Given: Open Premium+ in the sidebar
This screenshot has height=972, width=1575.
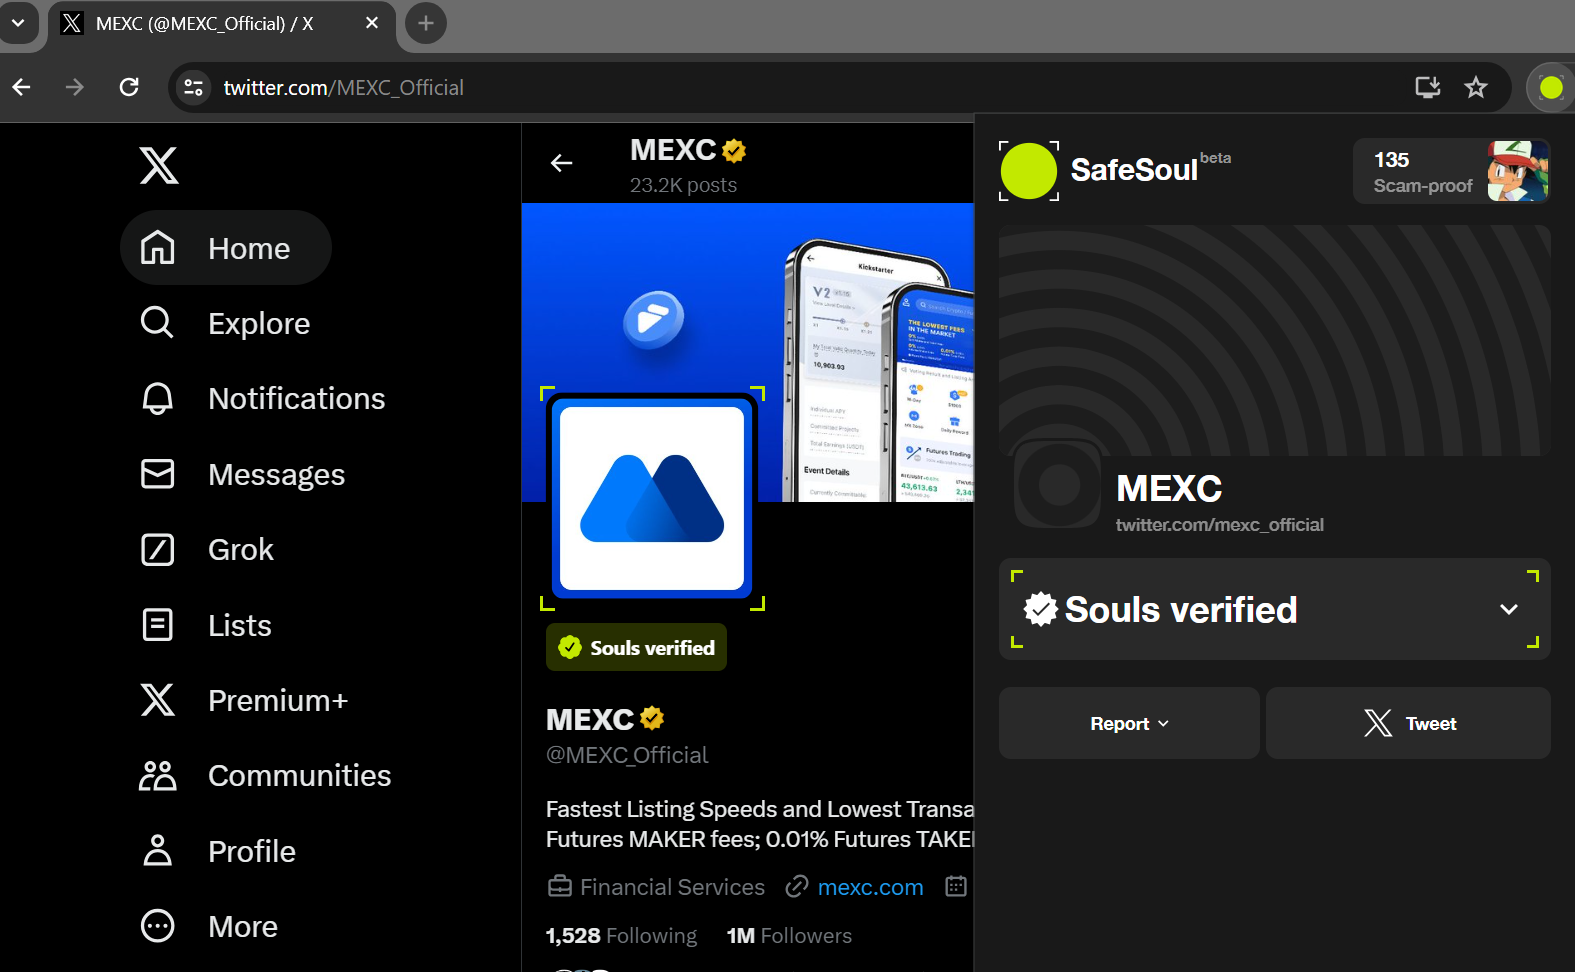Looking at the screenshot, I should coord(244,700).
